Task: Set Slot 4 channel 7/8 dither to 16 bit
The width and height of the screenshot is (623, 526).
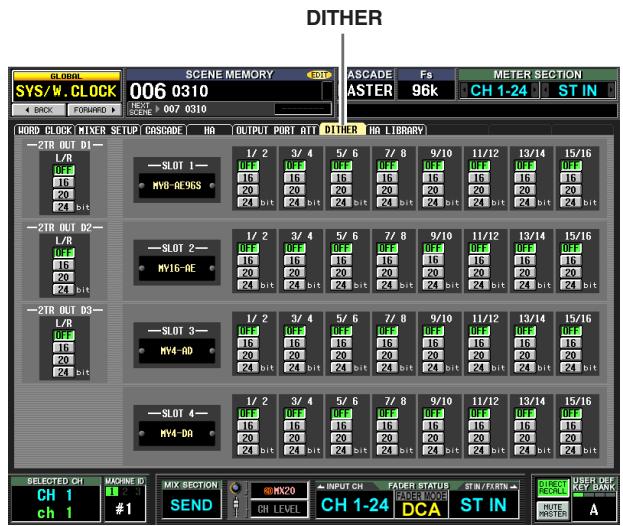Action: point(387,426)
